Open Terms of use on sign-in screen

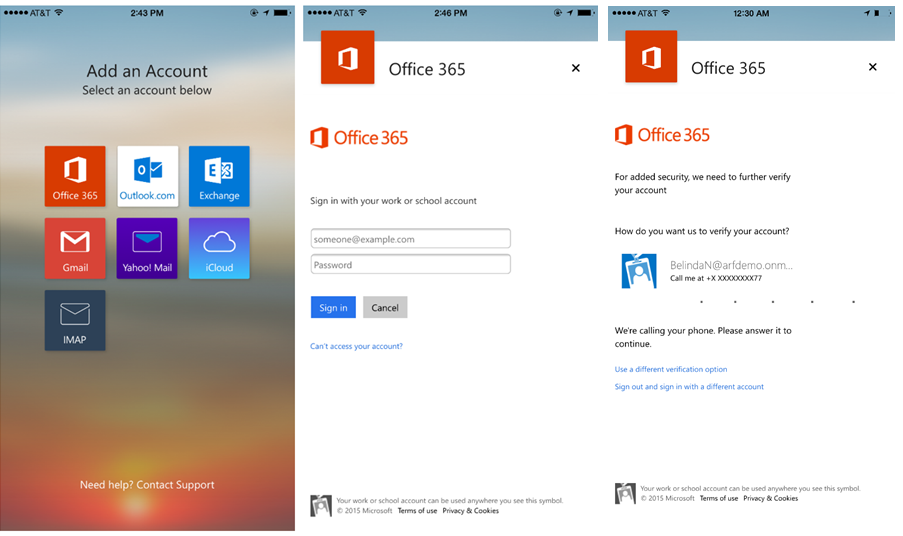click(x=418, y=511)
